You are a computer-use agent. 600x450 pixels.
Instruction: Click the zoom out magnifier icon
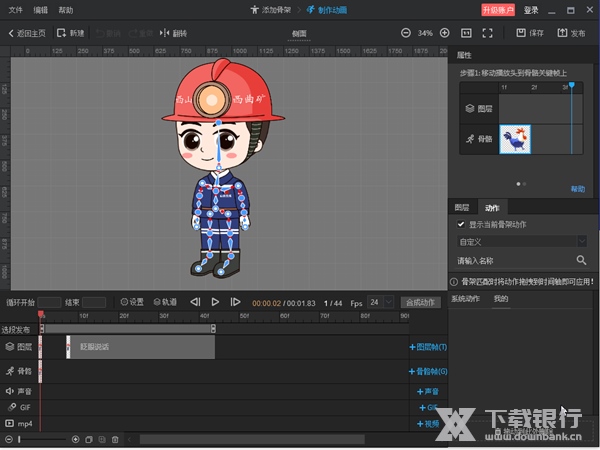(405, 33)
